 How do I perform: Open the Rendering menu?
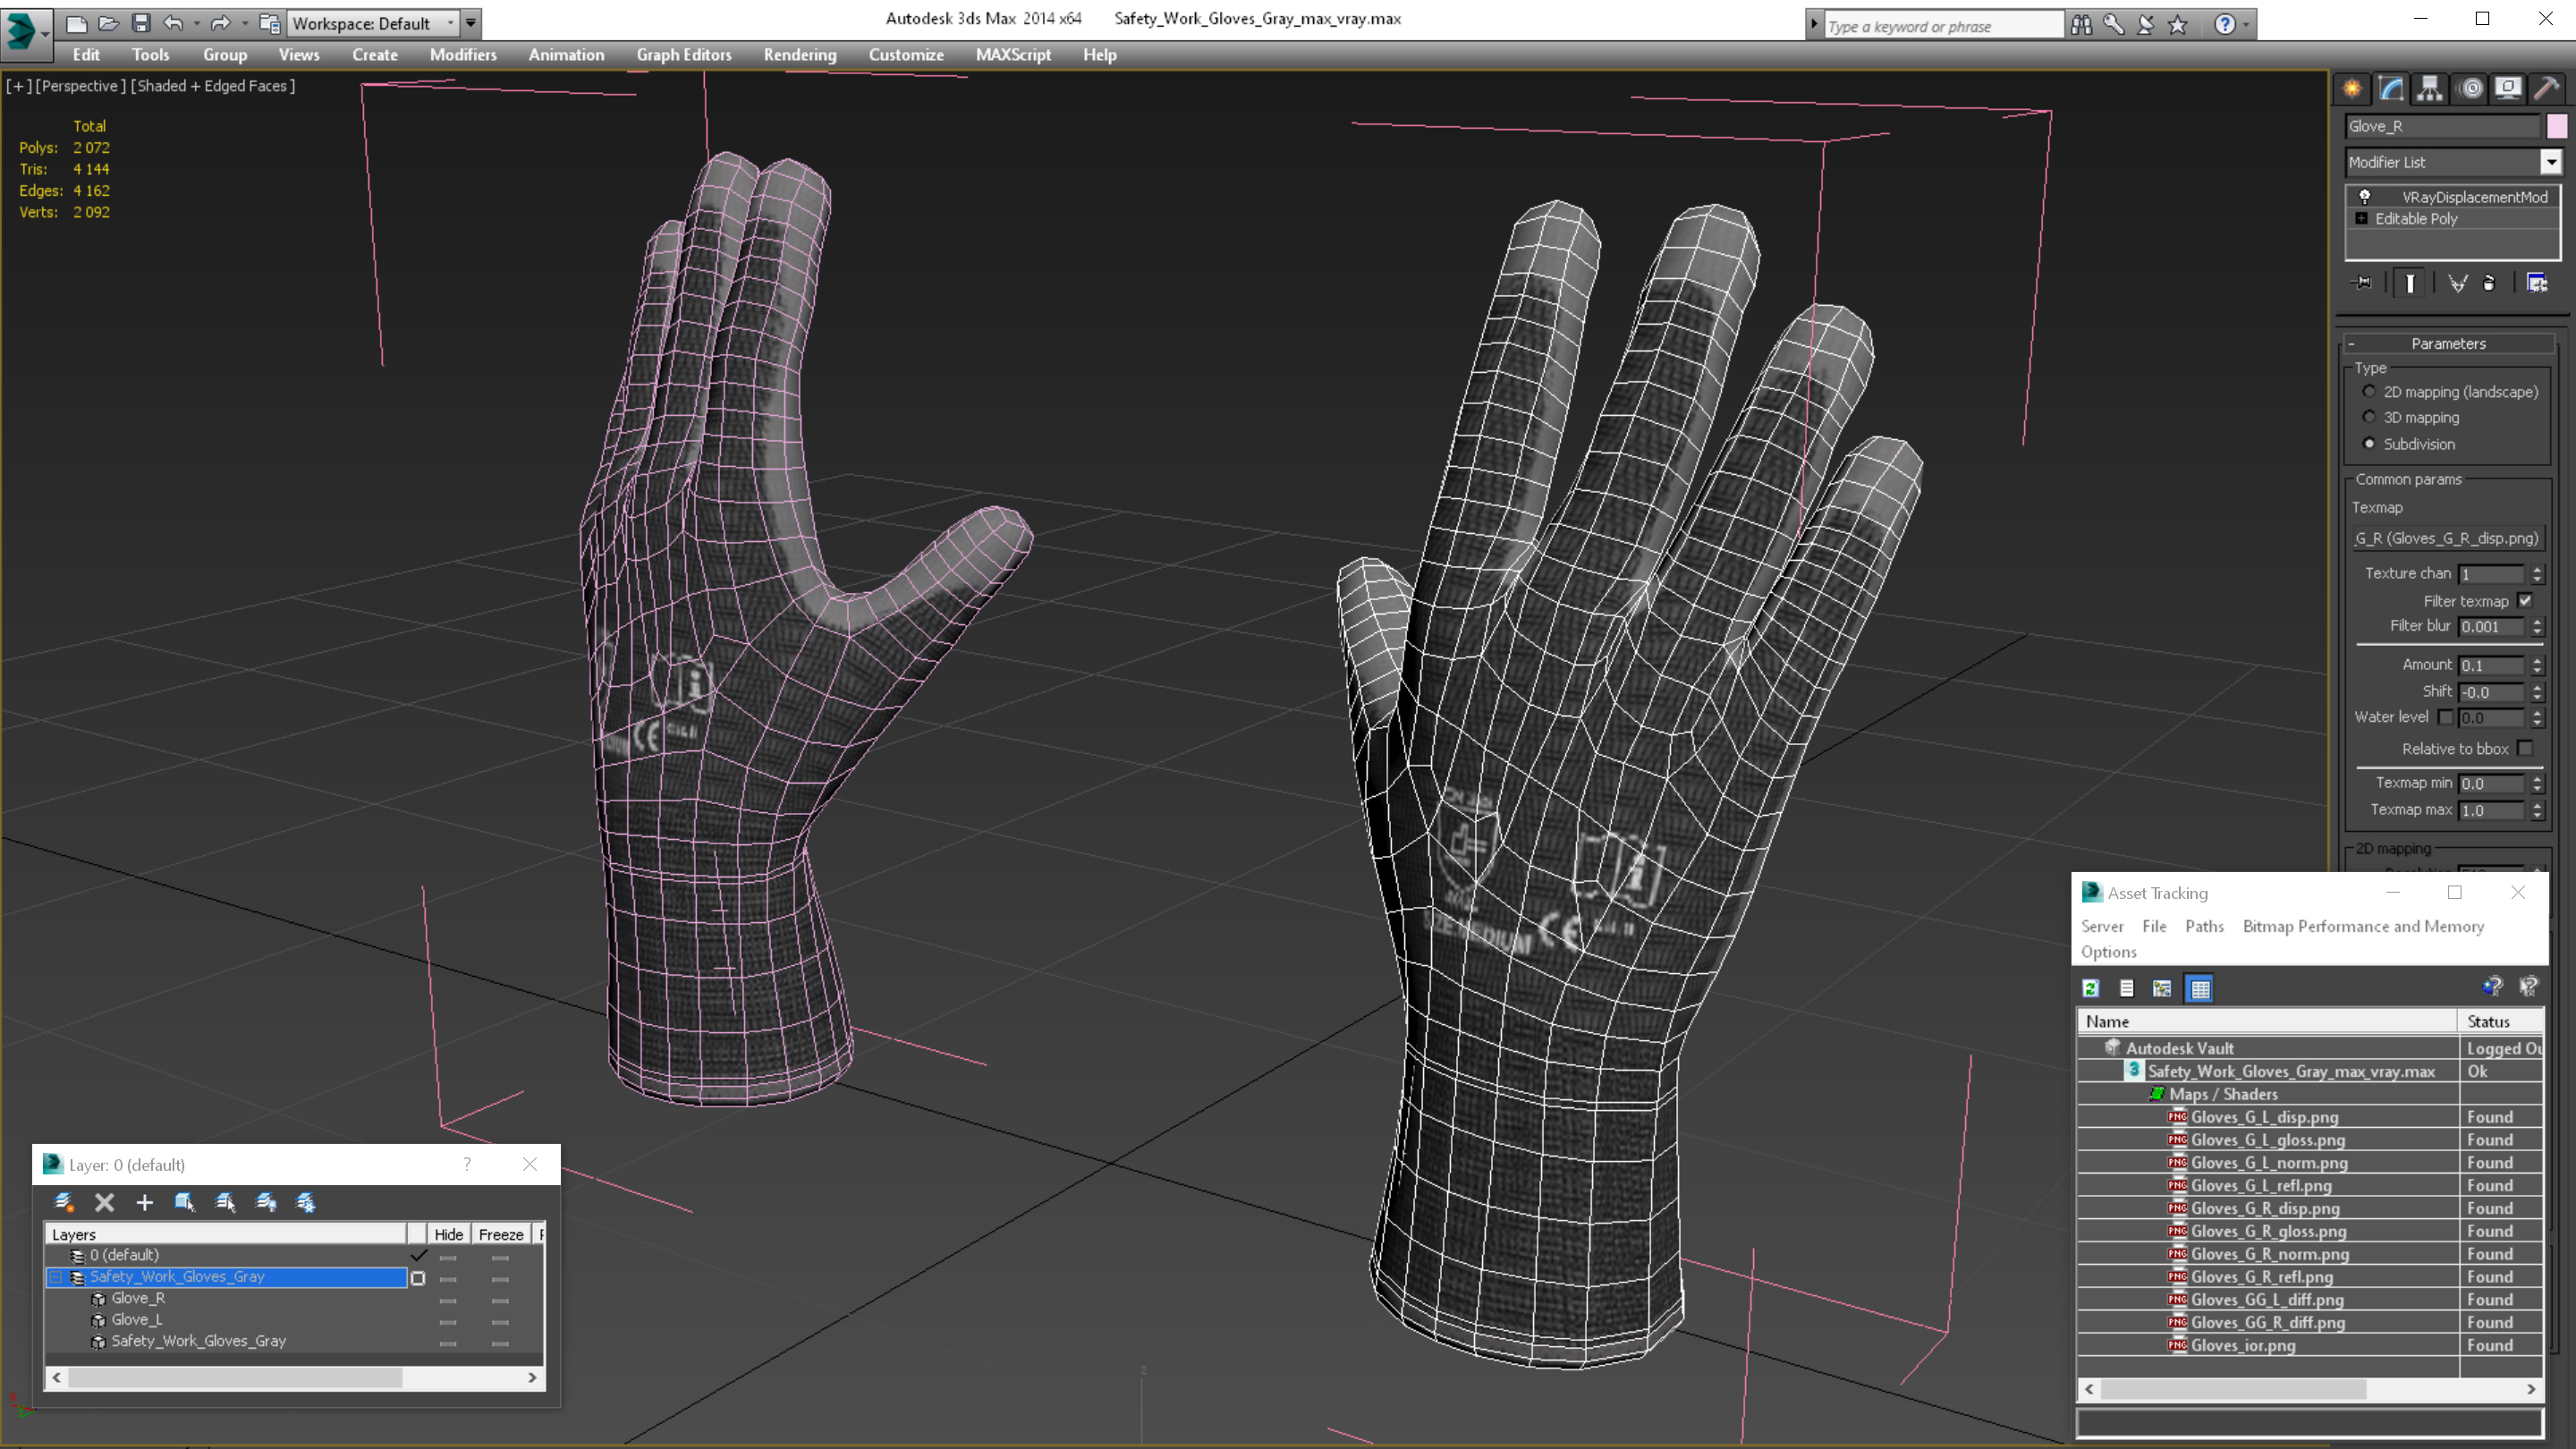coord(799,55)
